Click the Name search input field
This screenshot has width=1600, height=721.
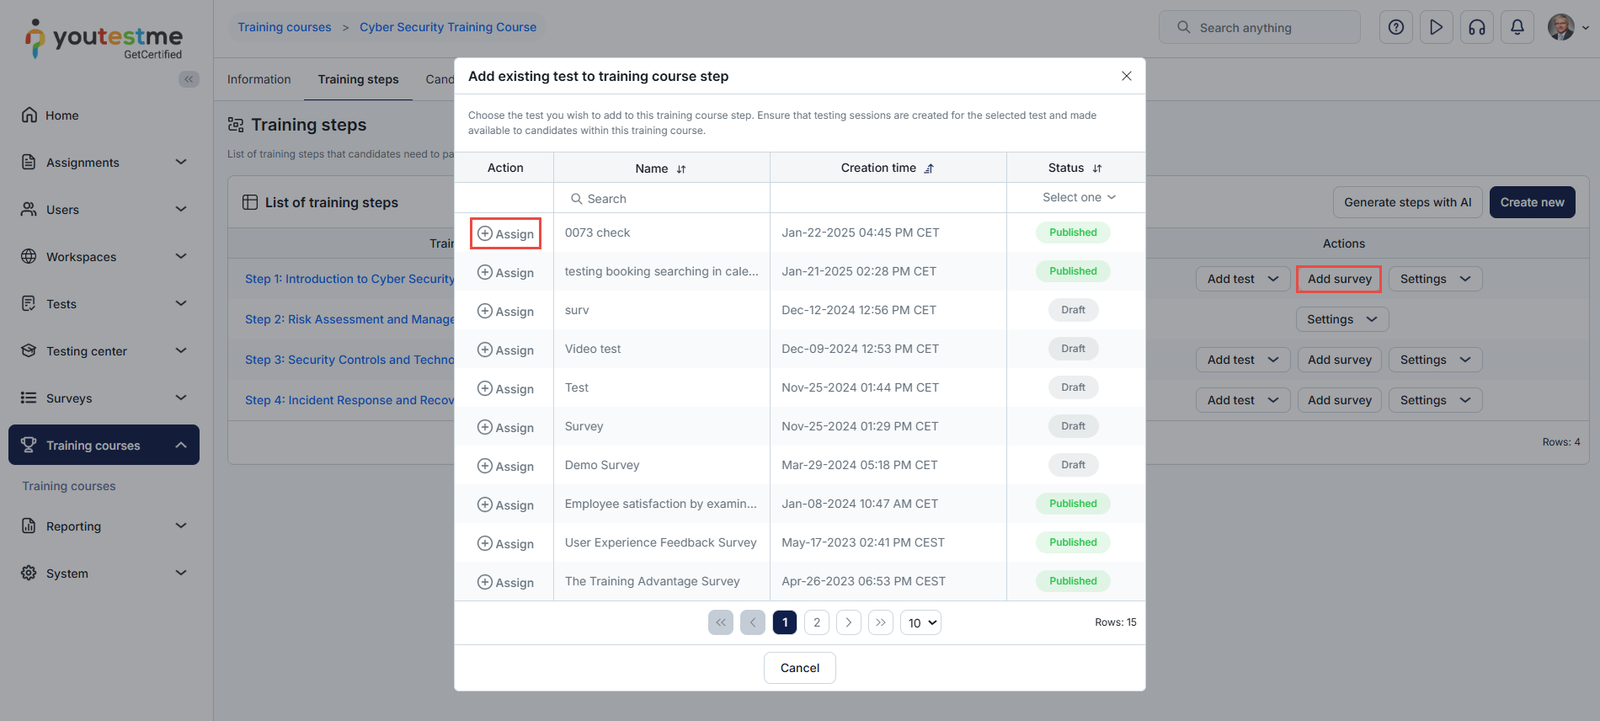(662, 199)
